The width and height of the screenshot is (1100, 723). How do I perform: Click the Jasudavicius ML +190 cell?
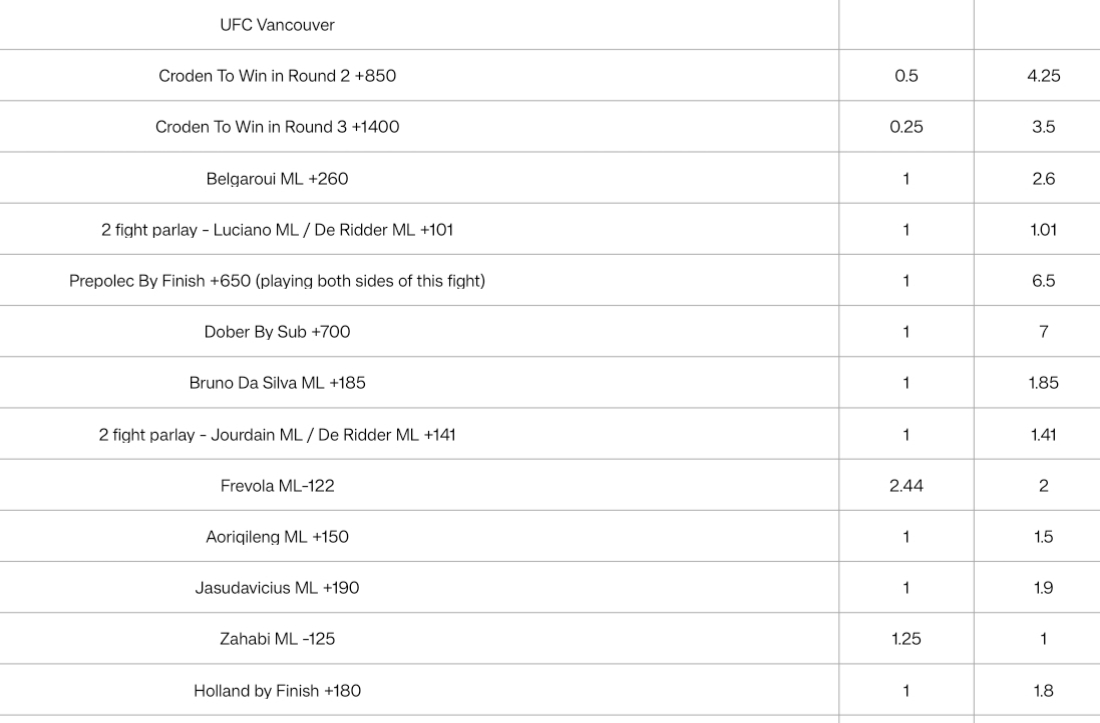tap(277, 588)
